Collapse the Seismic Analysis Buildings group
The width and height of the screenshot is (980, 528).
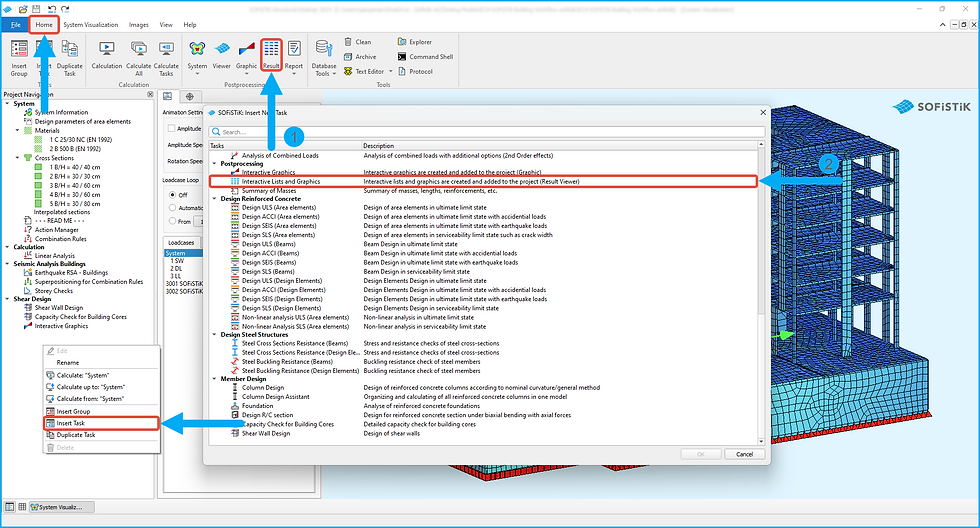click(x=8, y=264)
